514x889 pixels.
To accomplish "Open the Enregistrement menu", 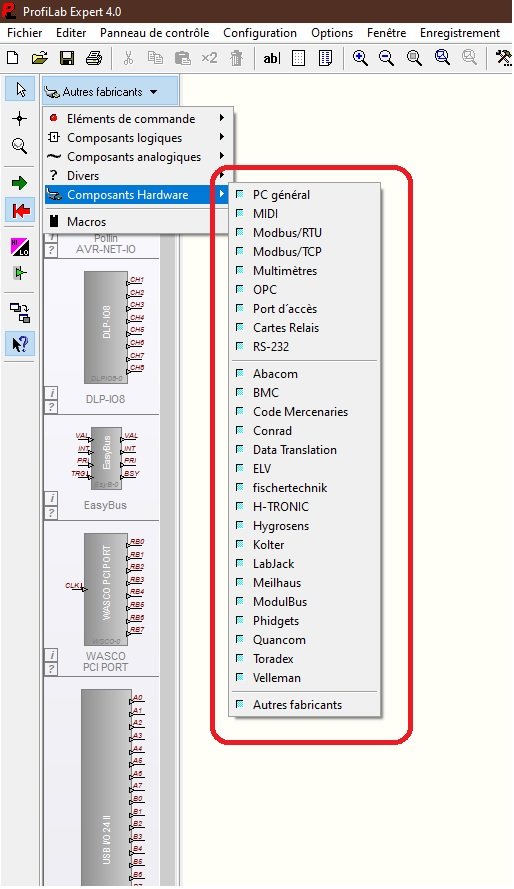I will 460,33.
